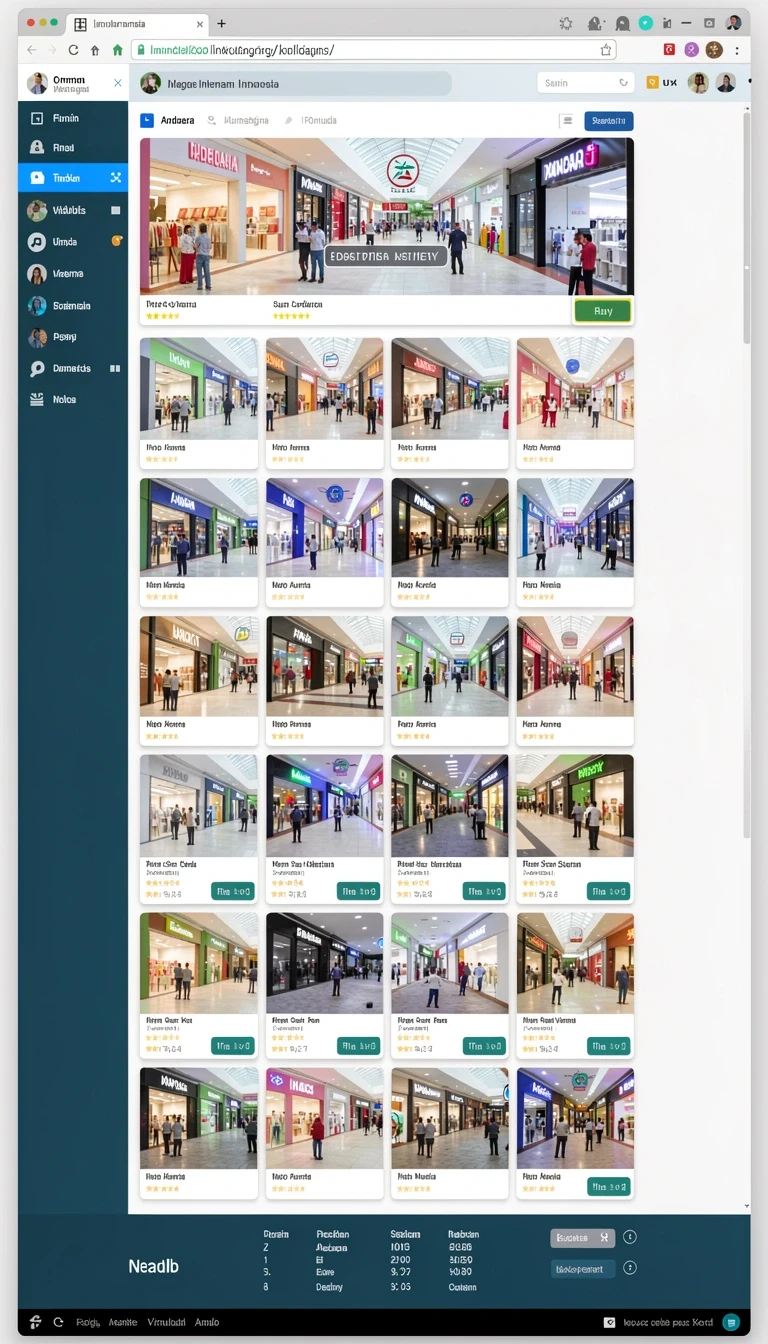This screenshot has height=1344, width=768.
Task: Click the lock icon next to Anad in the sidebar
Action: coord(37,147)
